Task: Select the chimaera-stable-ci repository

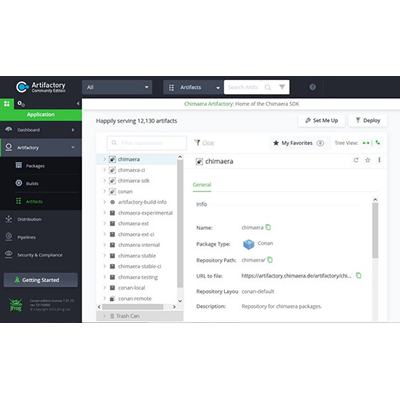Action: tap(139, 266)
